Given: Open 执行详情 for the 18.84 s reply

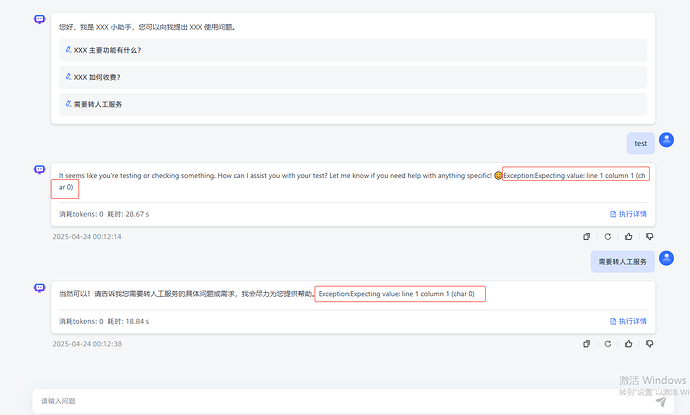Looking at the screenshot, I should [628, 321].
